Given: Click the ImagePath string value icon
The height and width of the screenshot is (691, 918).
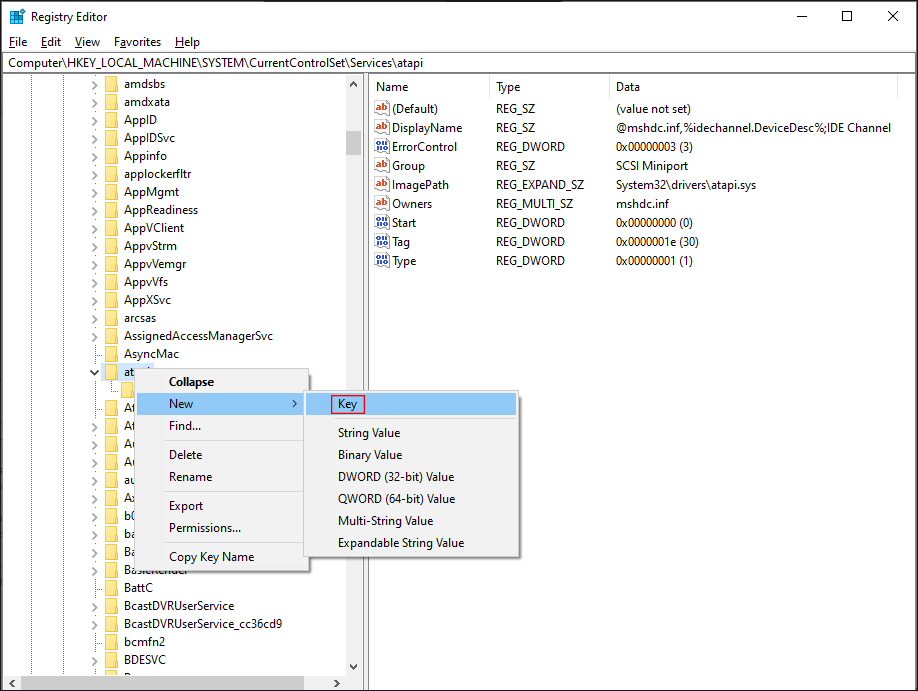Looking at the screenshot, I should [x=382, y=184].
